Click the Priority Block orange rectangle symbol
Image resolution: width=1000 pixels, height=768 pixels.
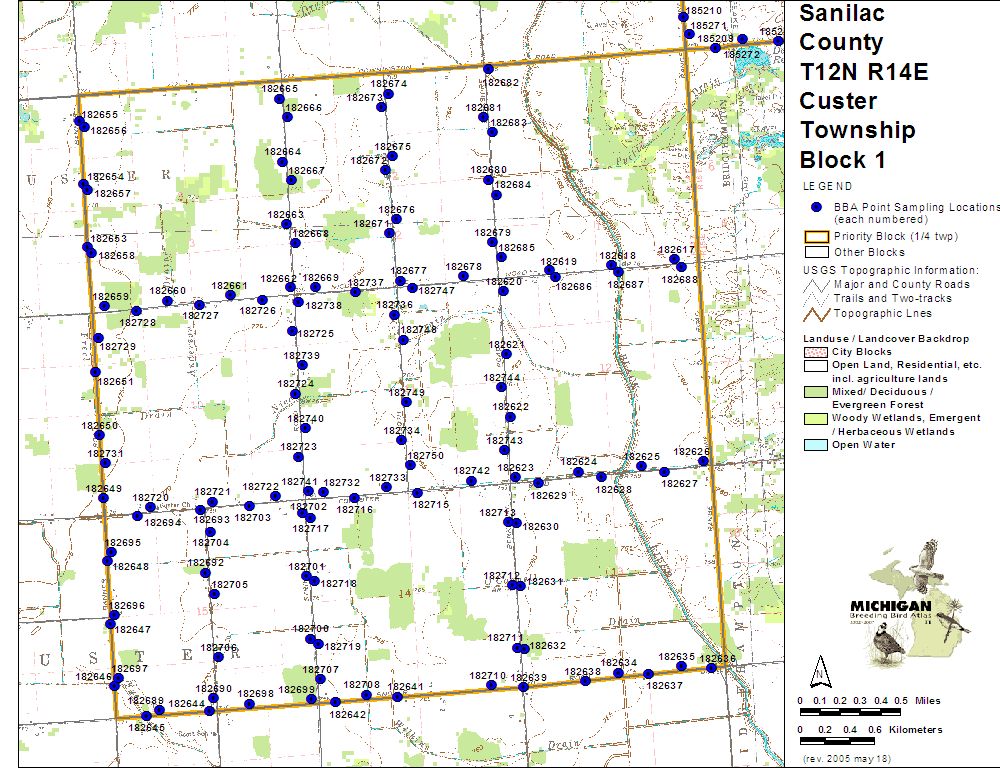[816, 237]
